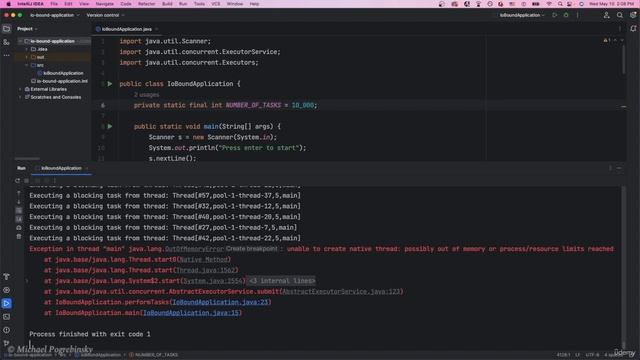Open the io-bound-application project dropdown
Screen dimensions: 640x360
pos(55,15)
